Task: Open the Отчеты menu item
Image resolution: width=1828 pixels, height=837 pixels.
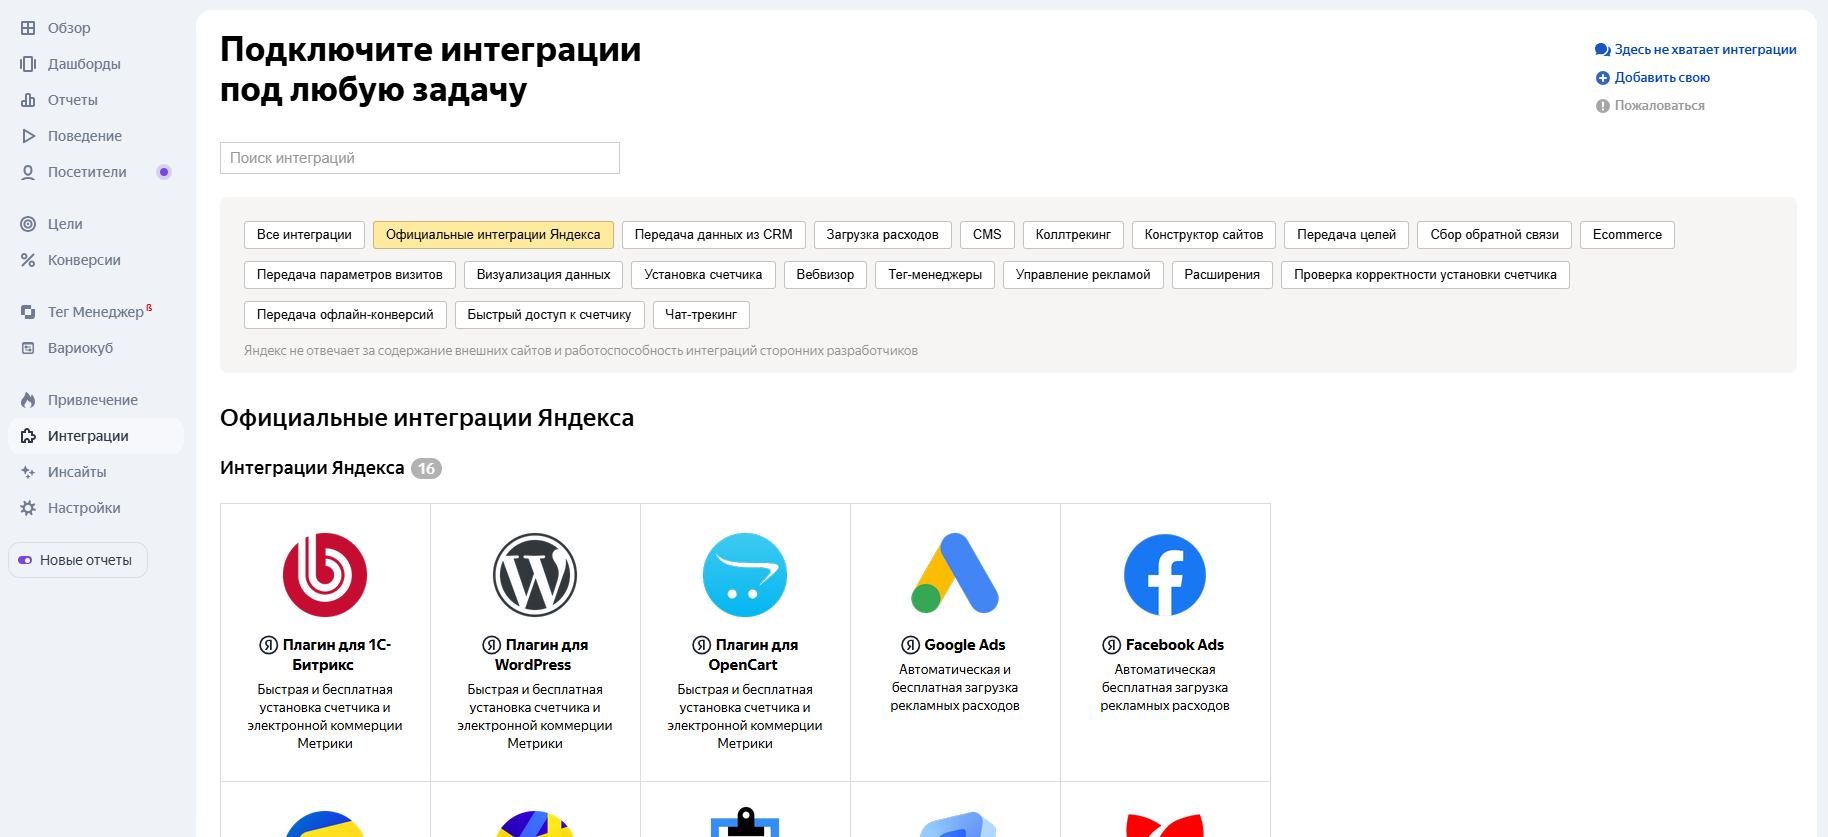Action: pos(73,100)
